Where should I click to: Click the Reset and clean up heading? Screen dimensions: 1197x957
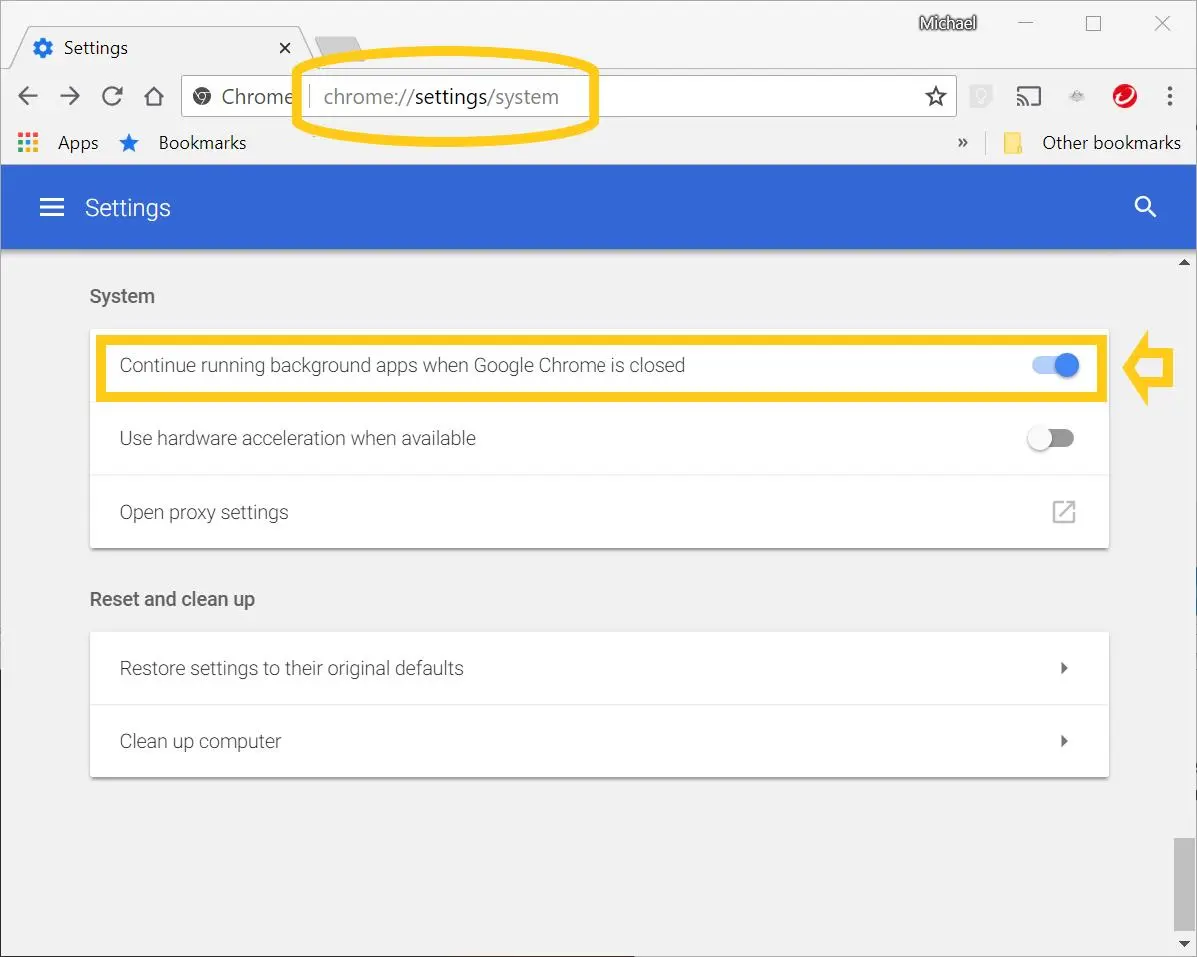[x=173, y=599]
